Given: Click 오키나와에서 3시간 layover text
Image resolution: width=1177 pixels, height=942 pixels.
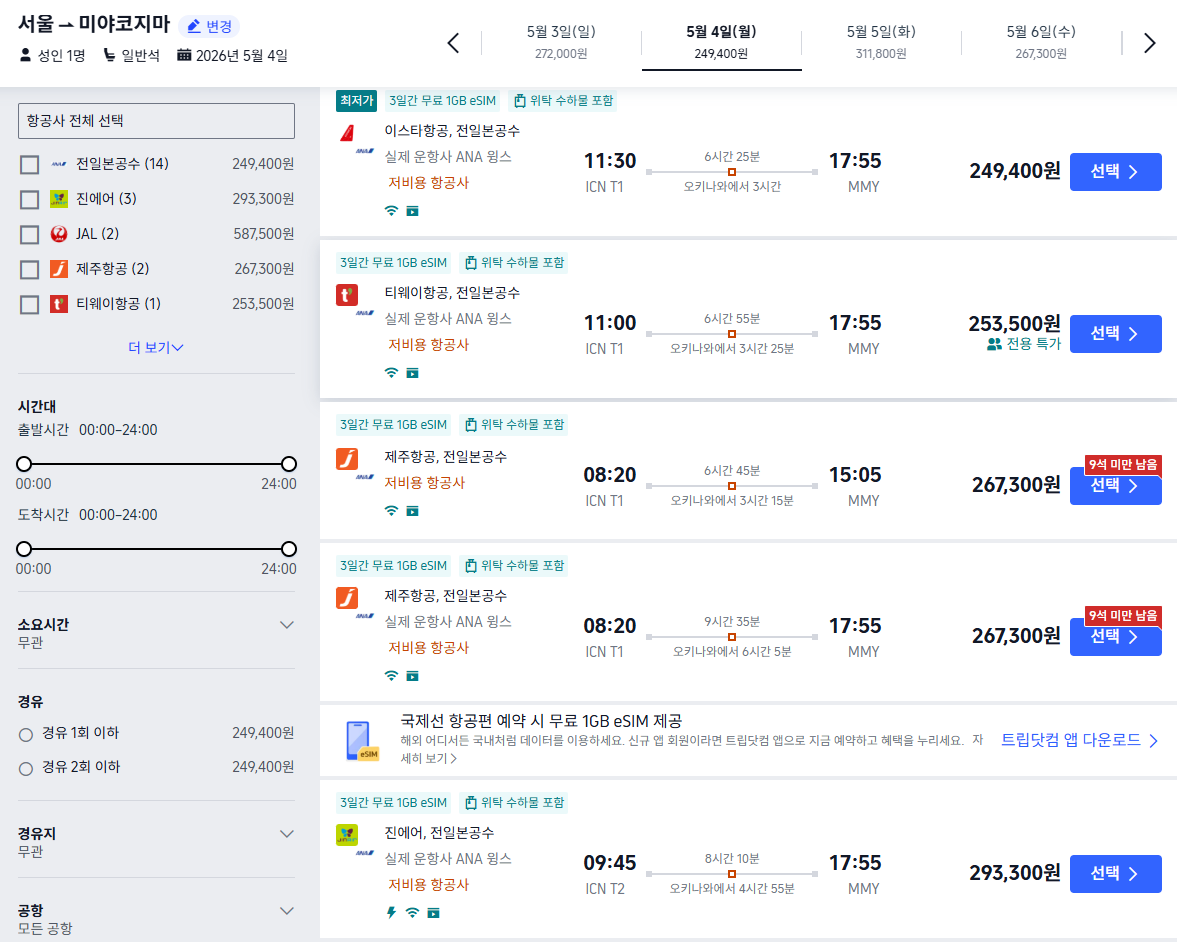Looking at the screenshot, I should pos(732,187).
